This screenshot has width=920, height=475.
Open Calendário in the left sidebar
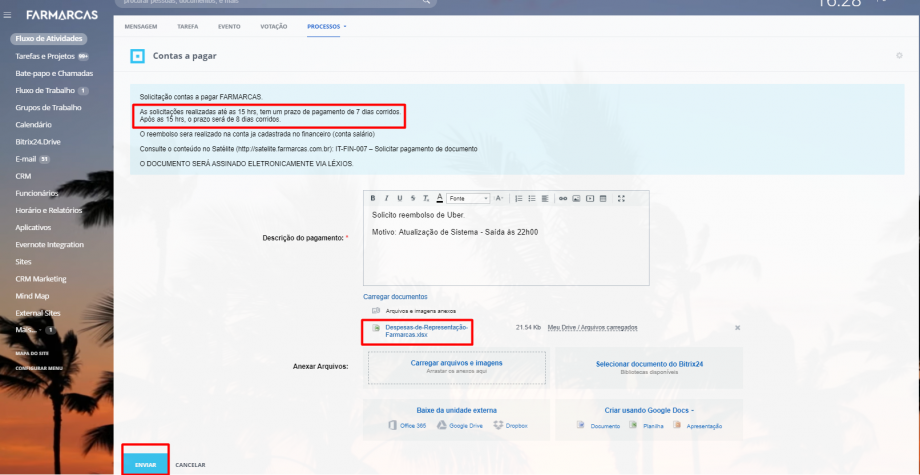point(34,124)
